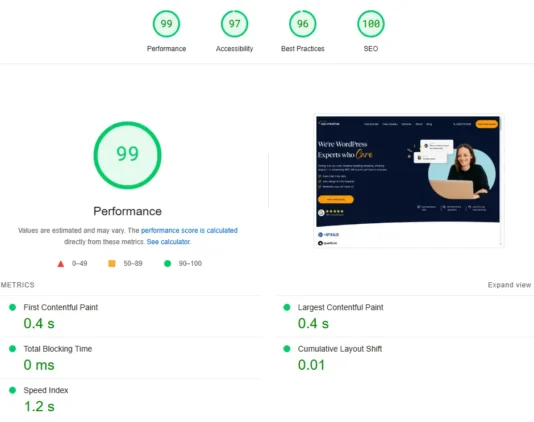Click the First Contentful Paint value 0.4 s

click(39, 324)
